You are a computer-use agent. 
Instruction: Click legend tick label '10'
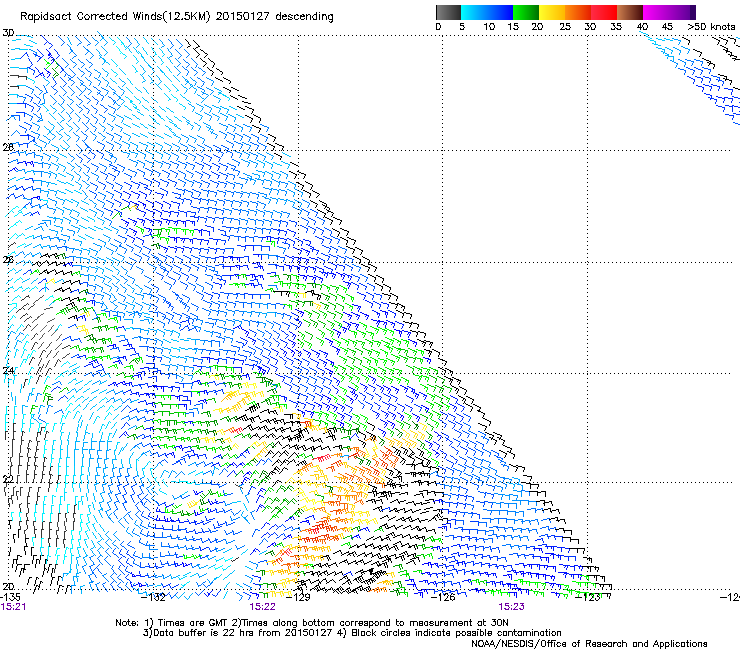click(489, 27)
